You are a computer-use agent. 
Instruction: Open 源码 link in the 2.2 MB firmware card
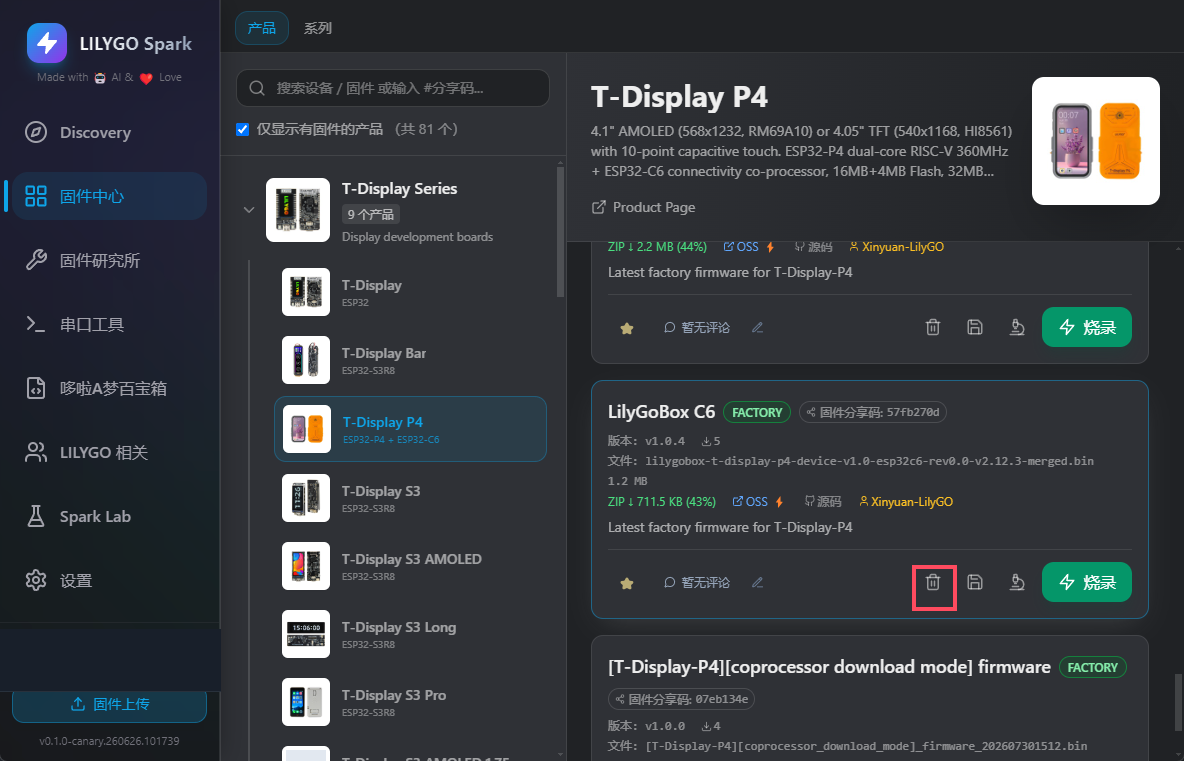813,247
